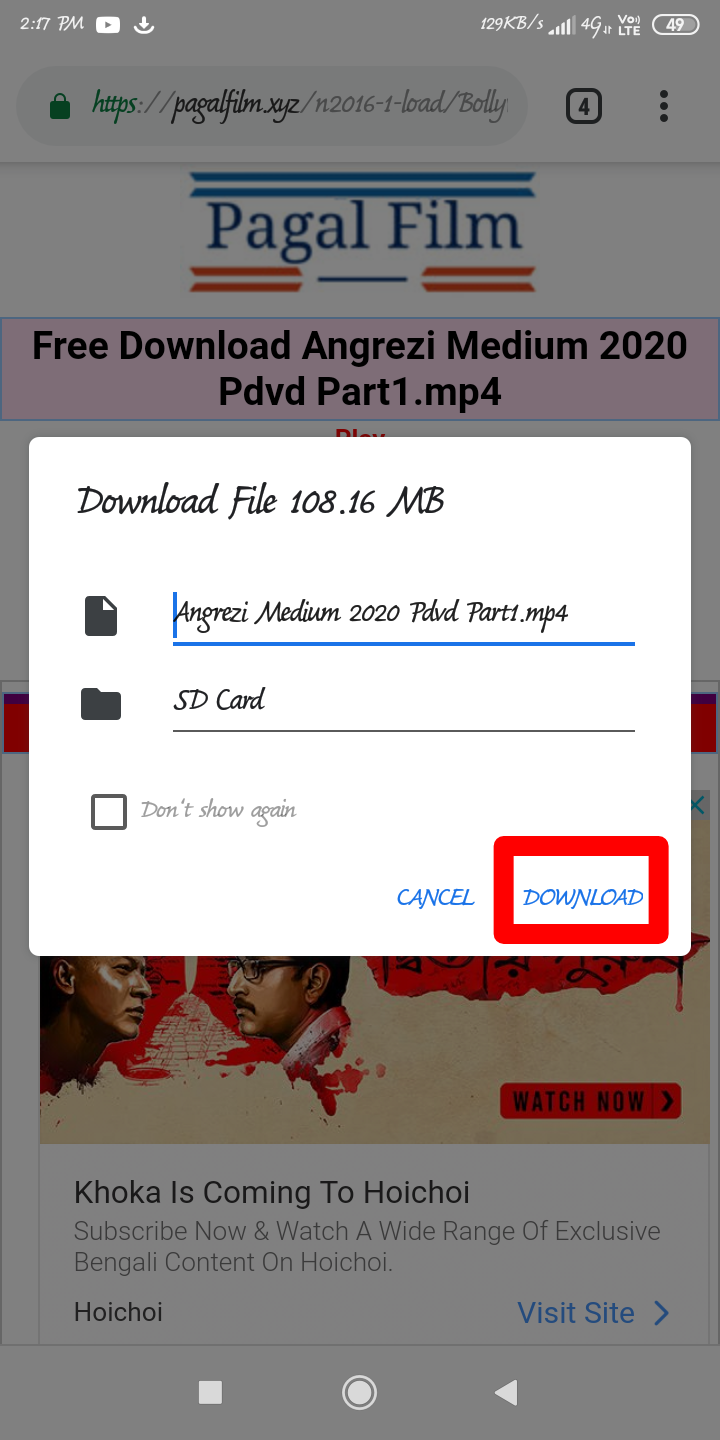Open the tab switcher showing 4 tabs

[x=584, y=106]
